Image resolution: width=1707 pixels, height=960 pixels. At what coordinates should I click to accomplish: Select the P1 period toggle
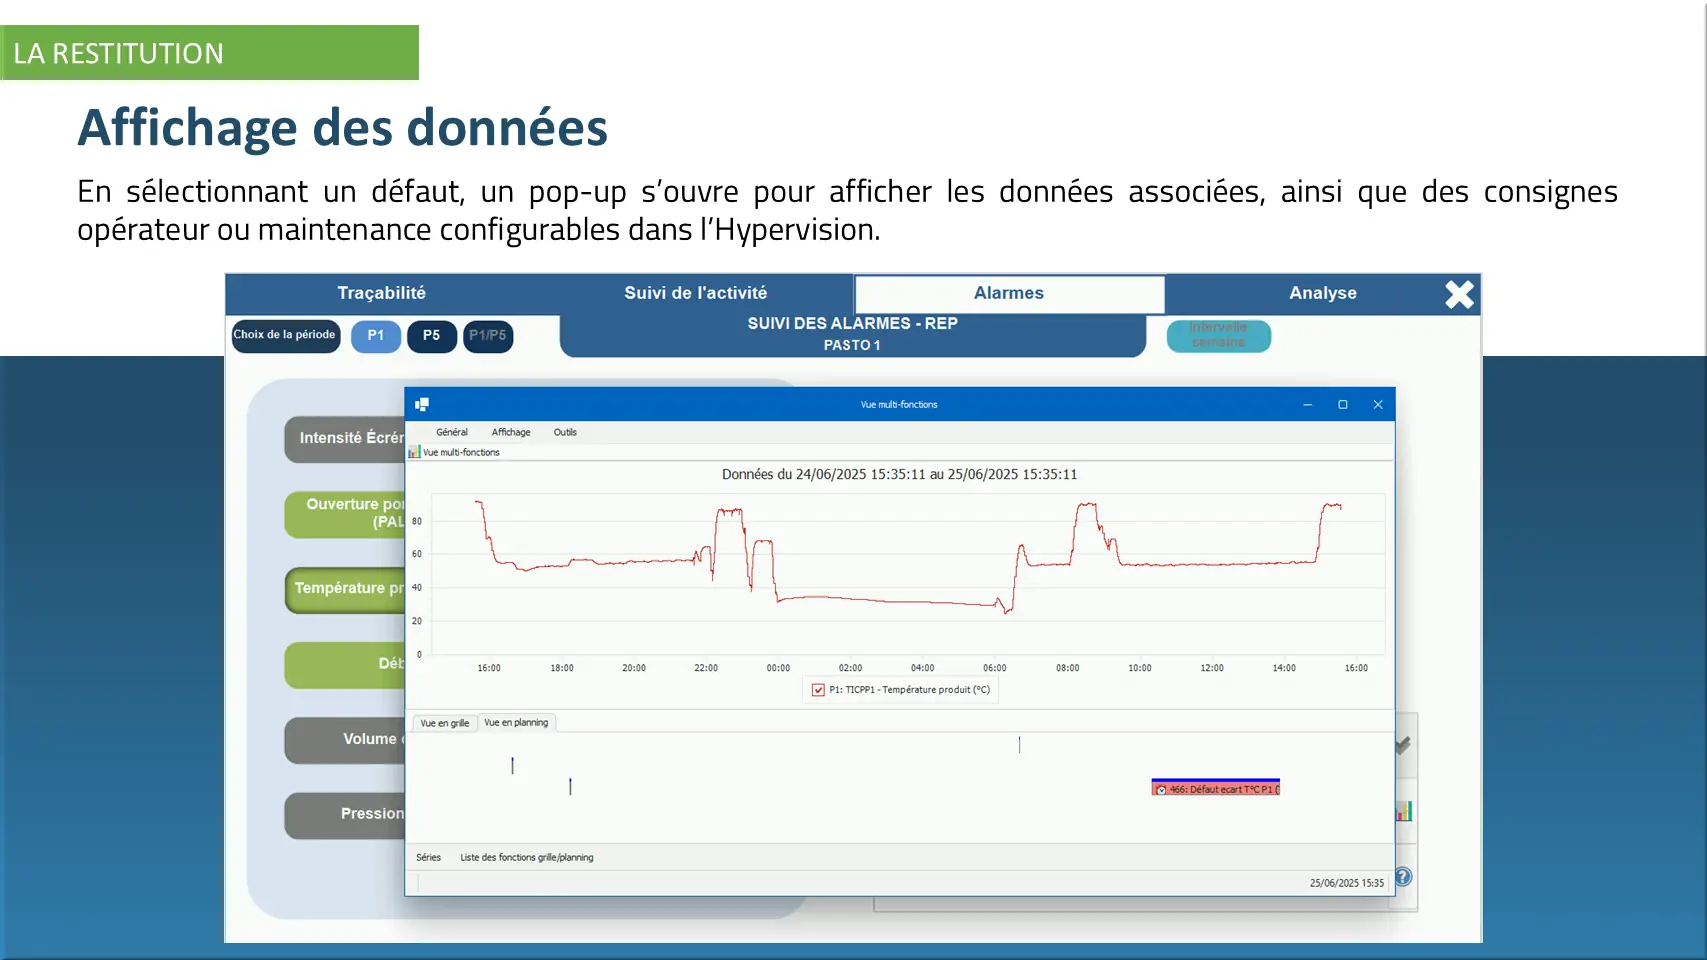375,336
